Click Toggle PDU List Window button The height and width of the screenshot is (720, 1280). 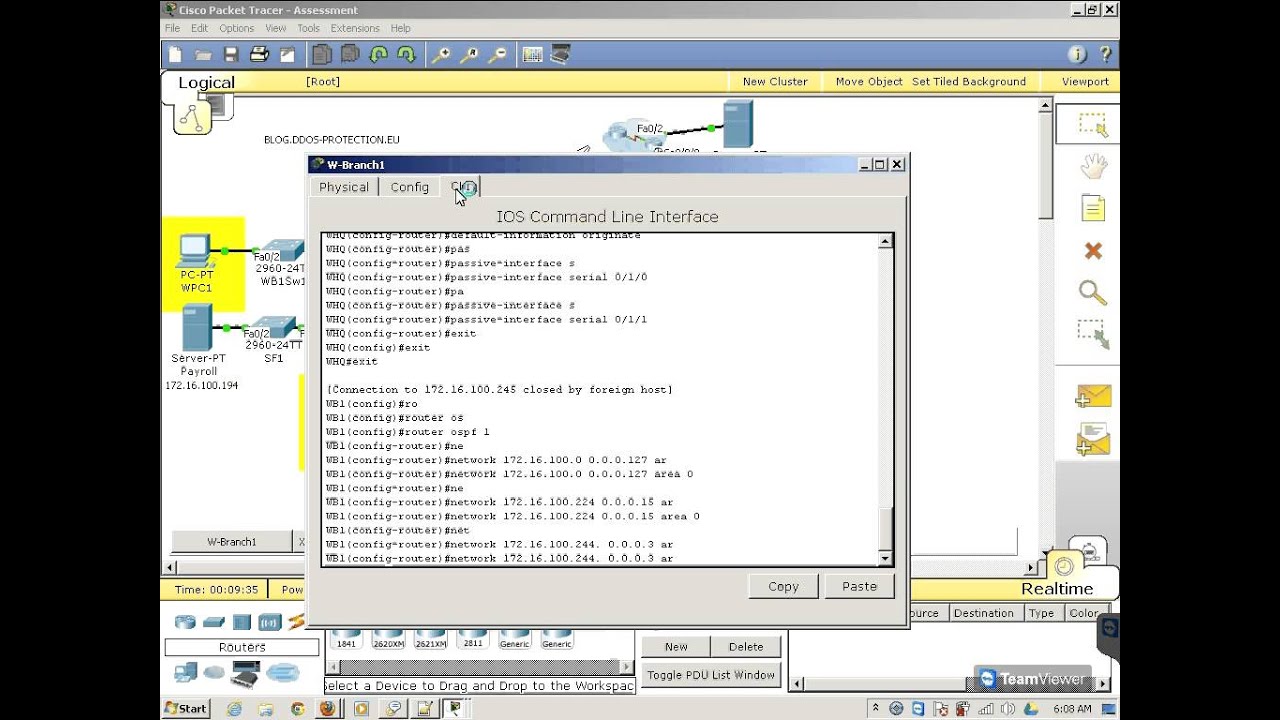point(711,675)
